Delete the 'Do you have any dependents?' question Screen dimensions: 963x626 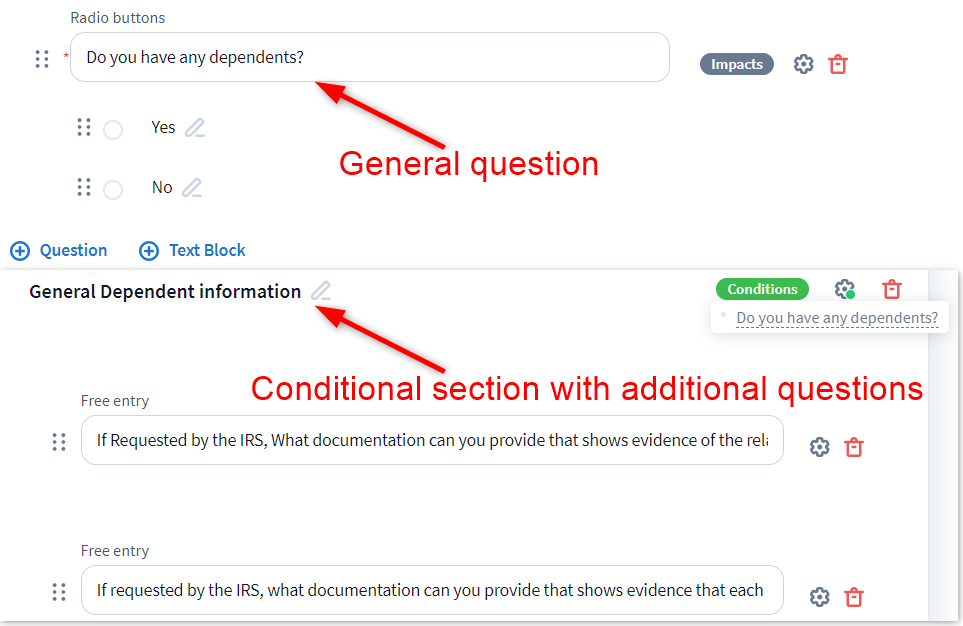(838, 64)
